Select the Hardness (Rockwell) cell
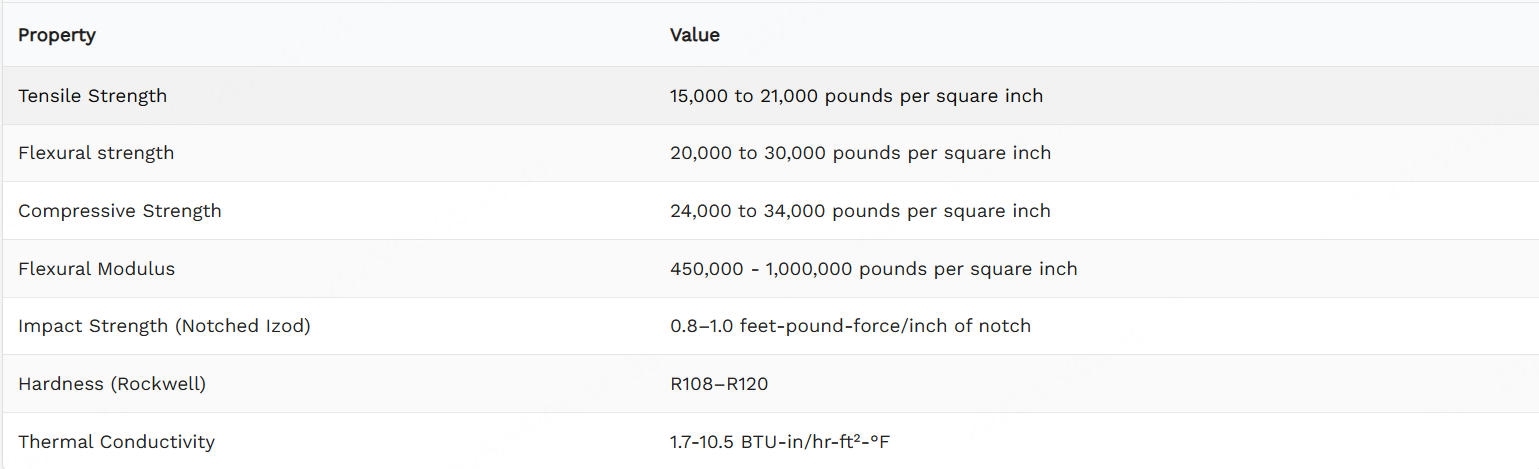The width and height of the screenshot is (1539, 469). [x=112, y=384]
